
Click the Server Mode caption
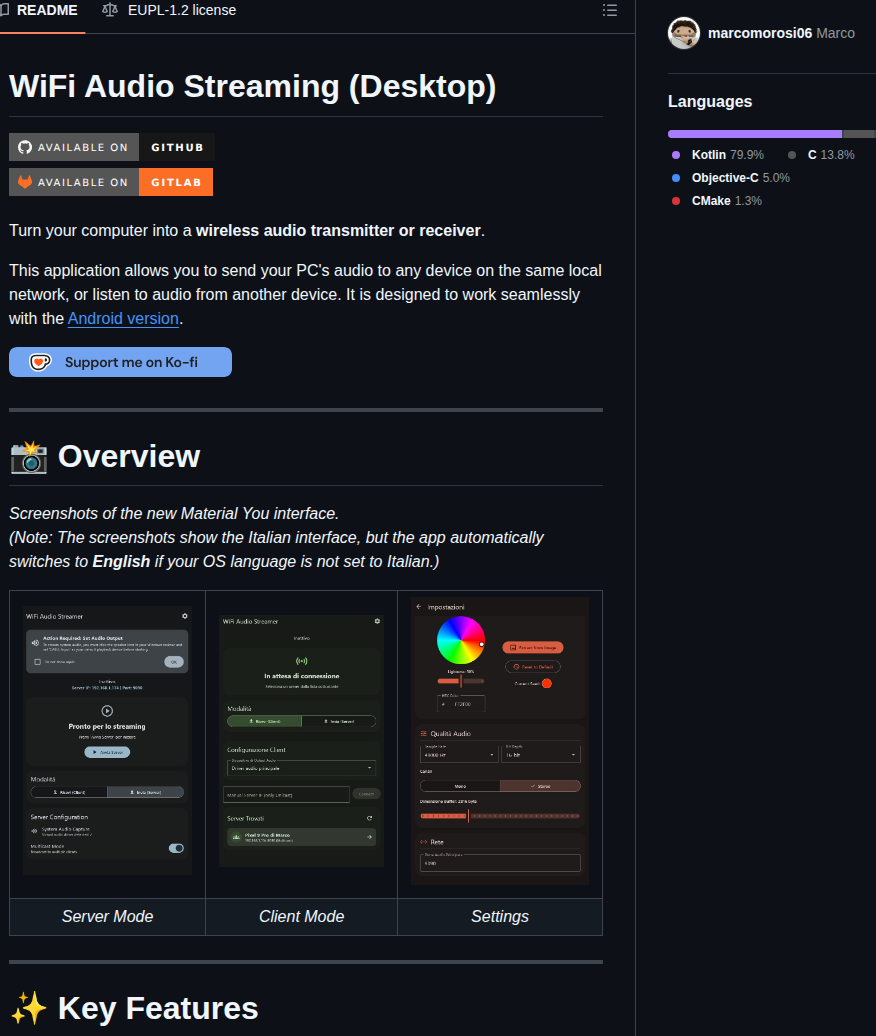click(x=108, y=916)
